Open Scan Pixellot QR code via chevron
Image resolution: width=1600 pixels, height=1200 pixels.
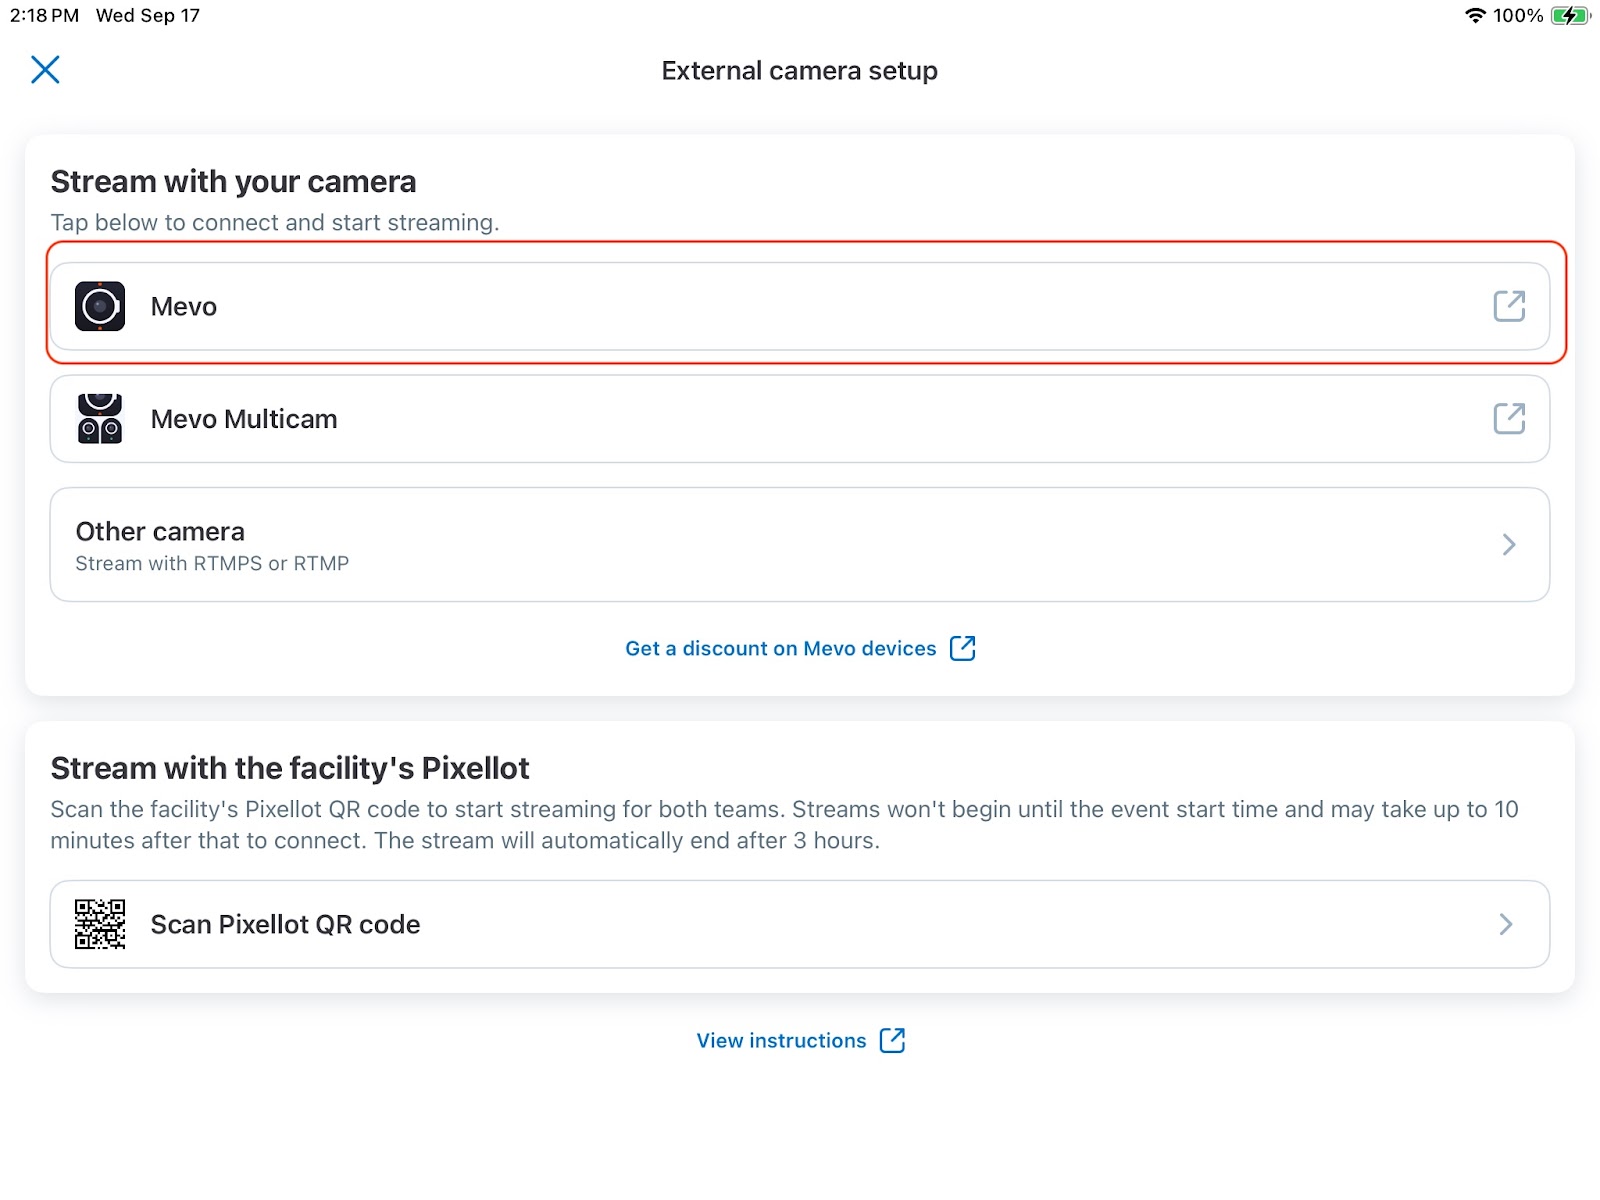tap(1506, 924)
